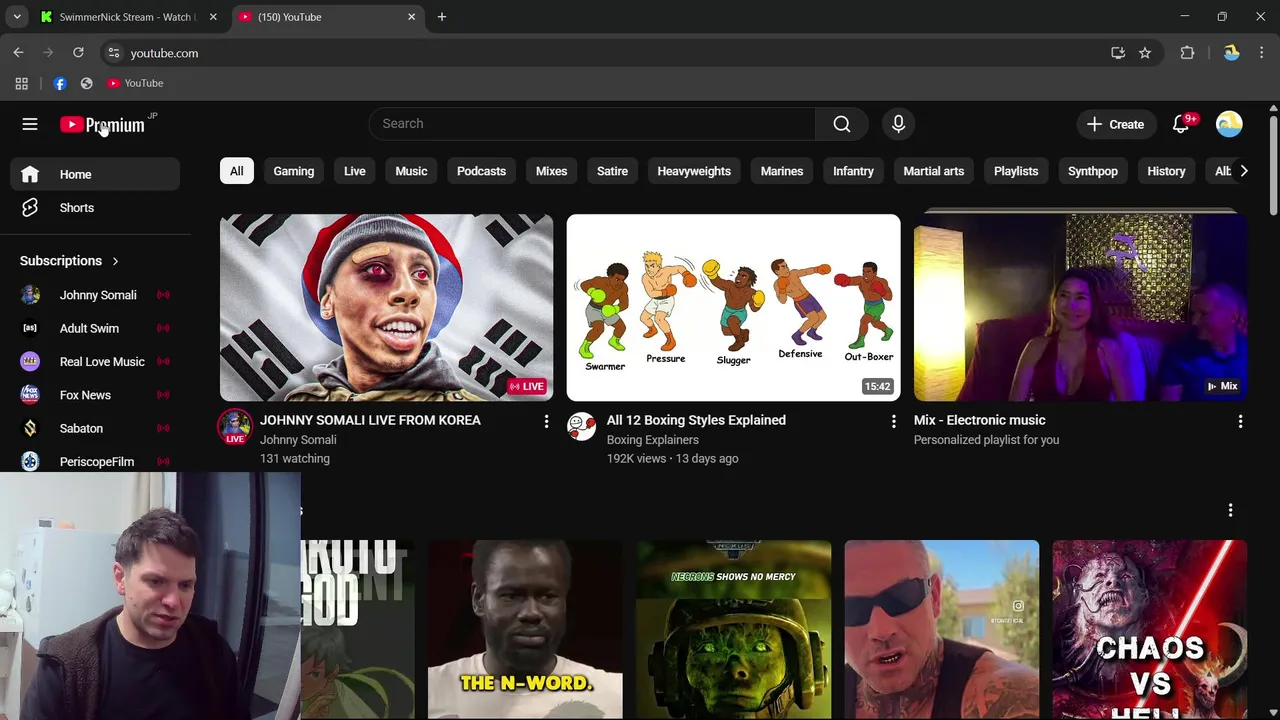Open Shorts shelf three-dot menu
Viewport: 1280px width, 720px height.
tap(1230, 510)
